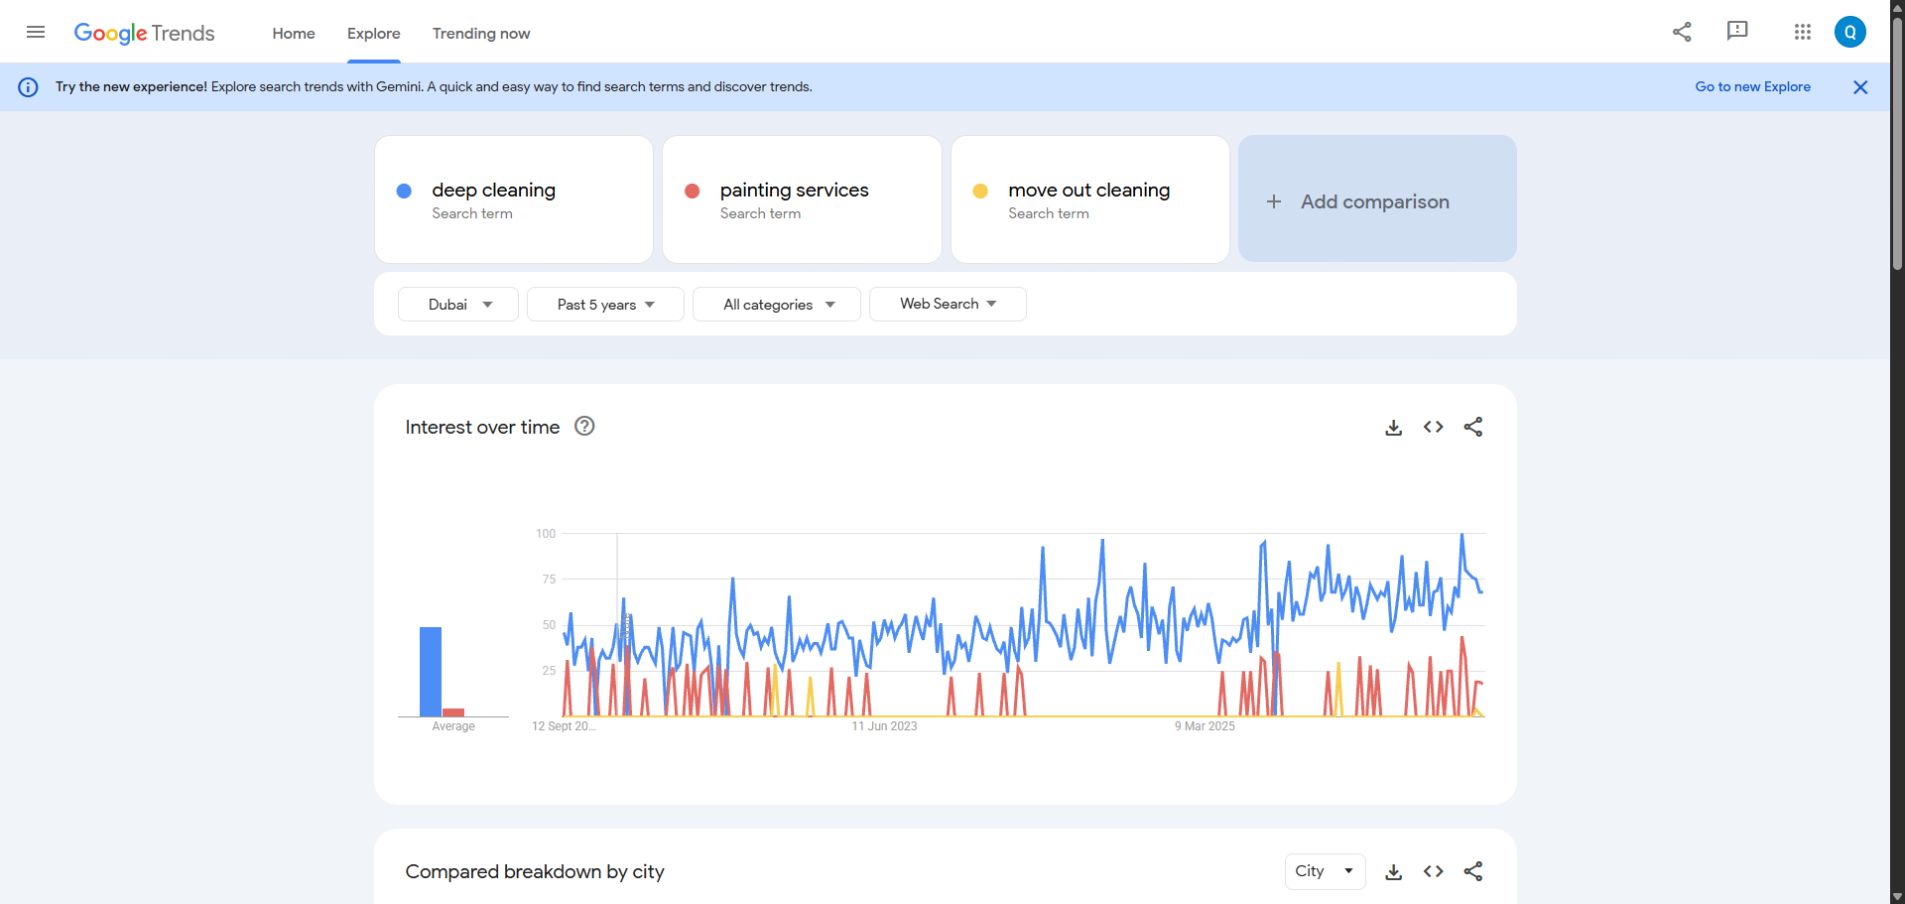Click the Go to new Explore link

[1752, 87]
